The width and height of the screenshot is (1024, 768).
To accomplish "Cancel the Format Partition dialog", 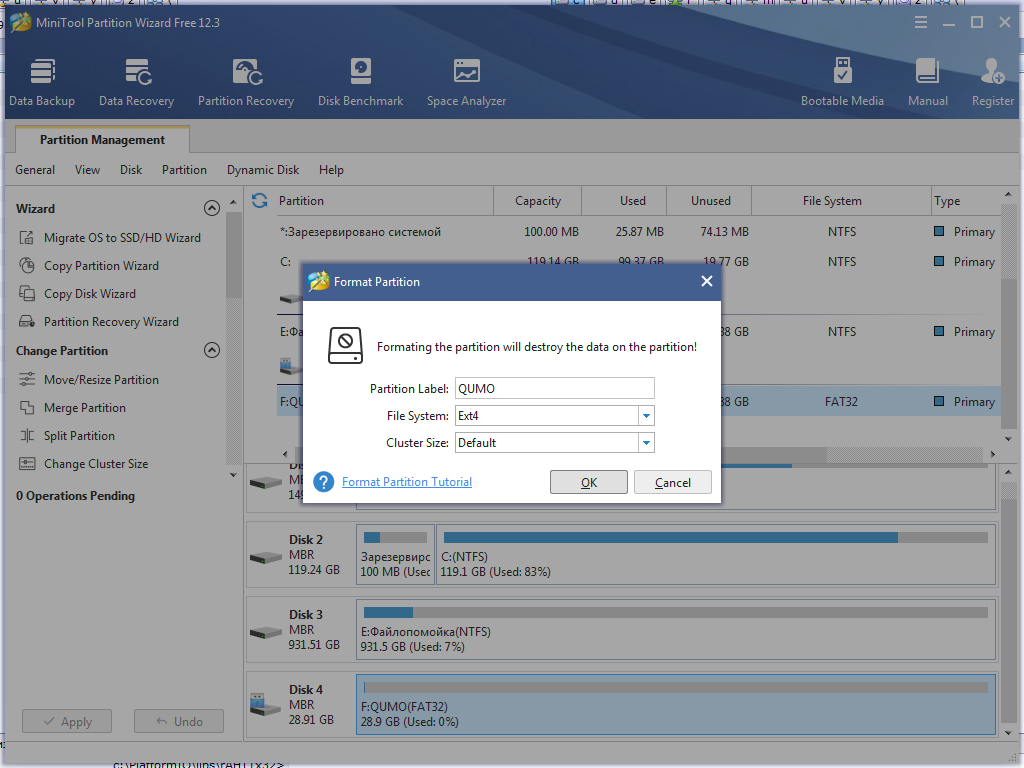I will [x=673, y=483].
